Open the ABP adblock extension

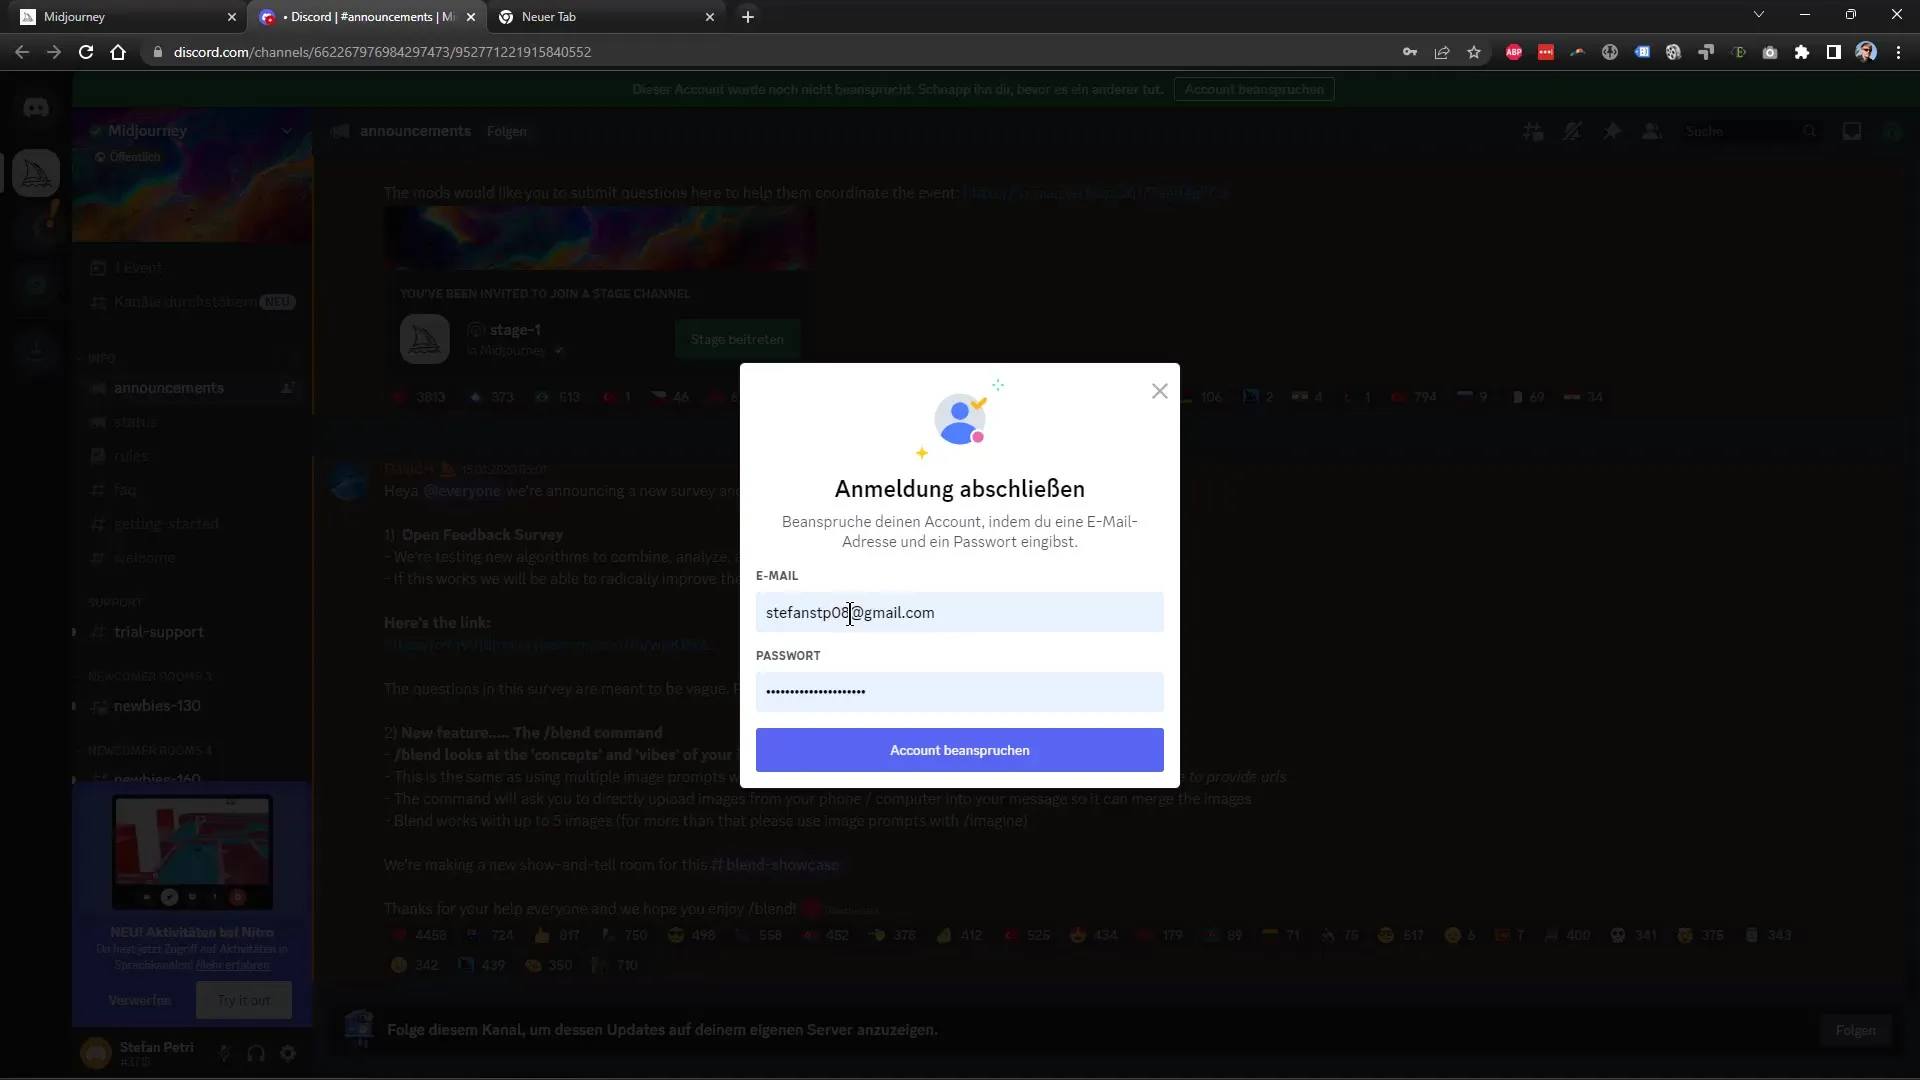[x=1514, y=52]
